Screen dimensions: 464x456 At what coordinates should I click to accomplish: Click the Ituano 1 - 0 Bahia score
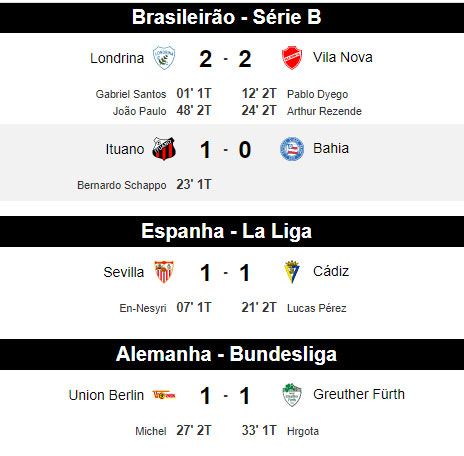[x=225, y=150]
